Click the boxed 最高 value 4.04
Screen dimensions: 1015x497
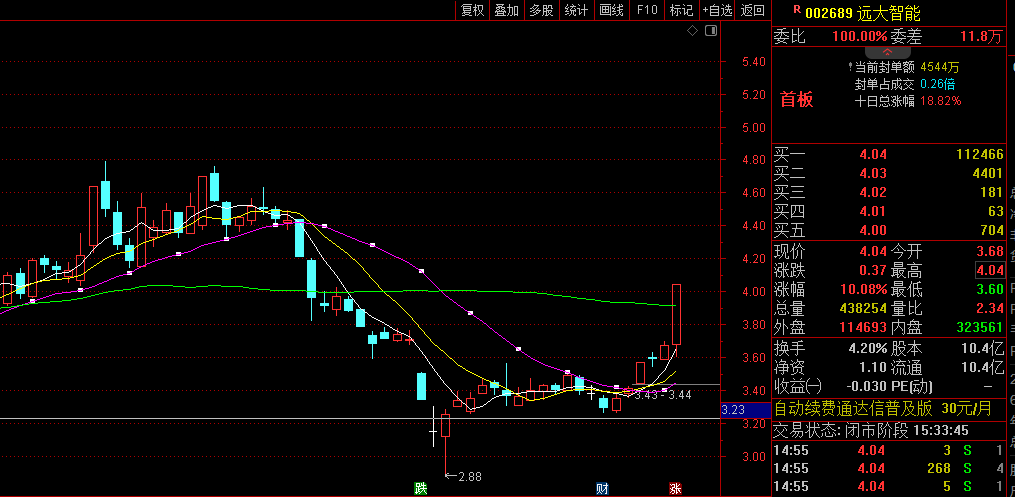point(990,270)
